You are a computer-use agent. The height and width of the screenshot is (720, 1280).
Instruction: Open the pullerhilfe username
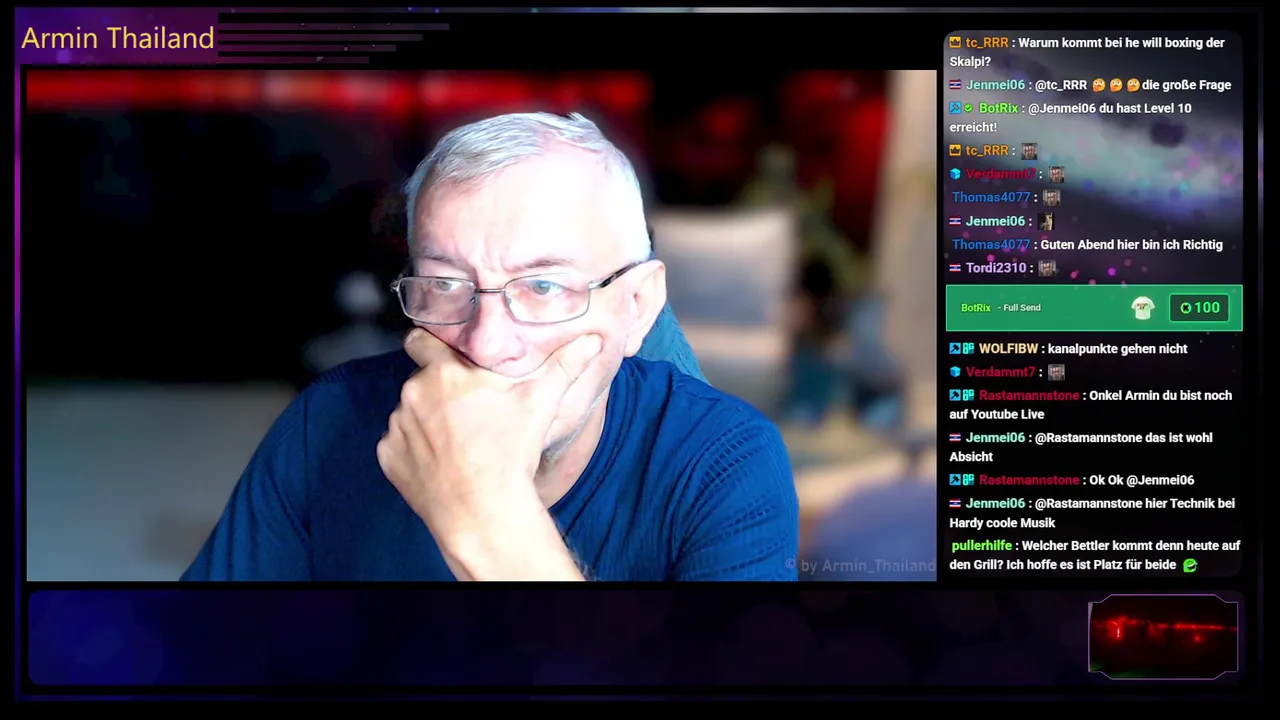[982, 546]
